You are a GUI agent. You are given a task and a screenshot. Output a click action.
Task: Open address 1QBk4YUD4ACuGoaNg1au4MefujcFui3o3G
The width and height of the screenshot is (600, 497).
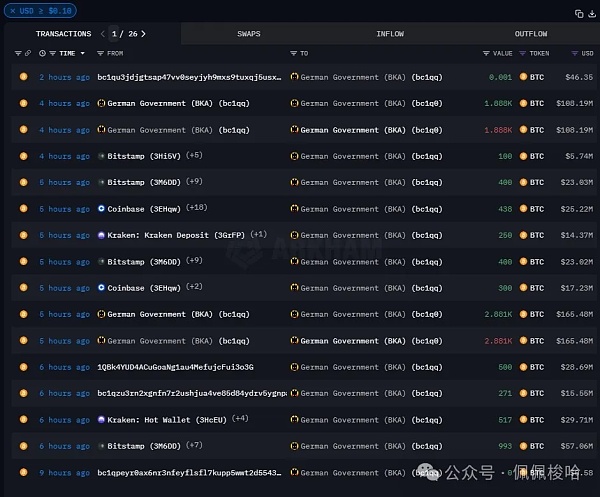[x=175, y=367]
